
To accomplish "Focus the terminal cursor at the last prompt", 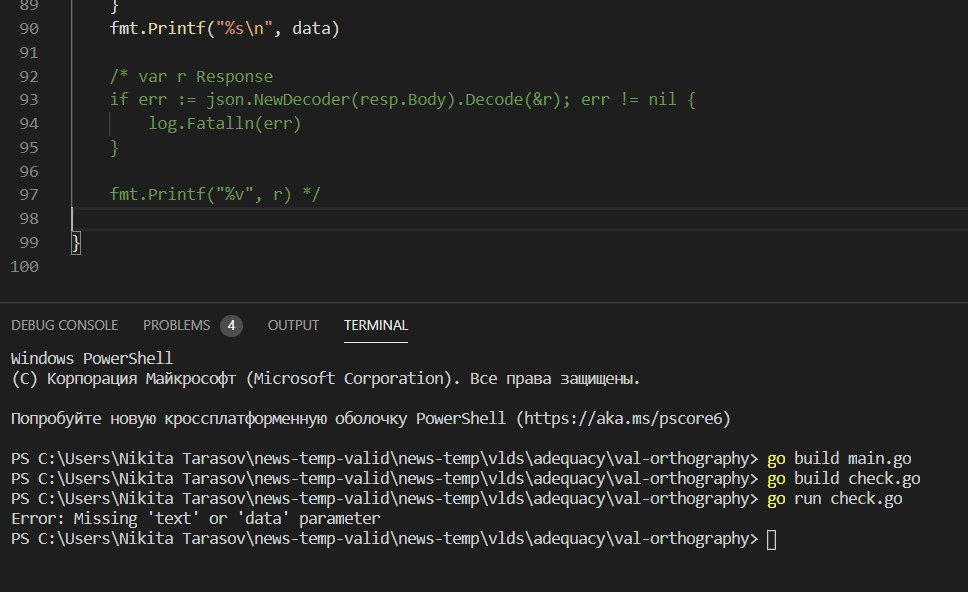I will (x=770, y=539).
